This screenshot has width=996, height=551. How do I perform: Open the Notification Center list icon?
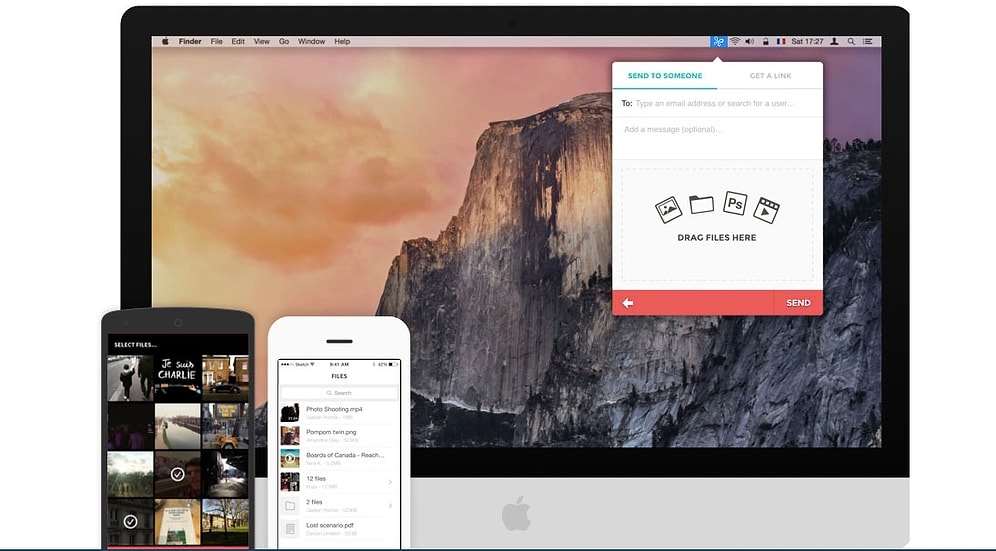coord(867,42)
